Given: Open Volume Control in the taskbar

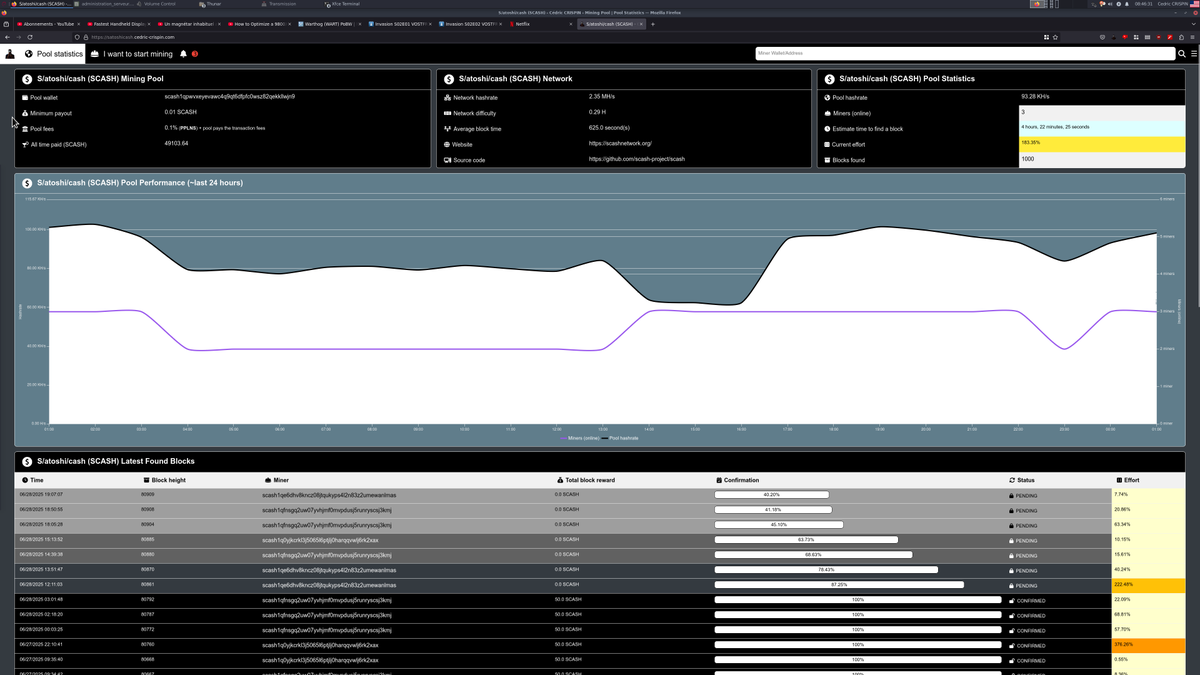Looking at the screenshot, I should coord(157,4).
